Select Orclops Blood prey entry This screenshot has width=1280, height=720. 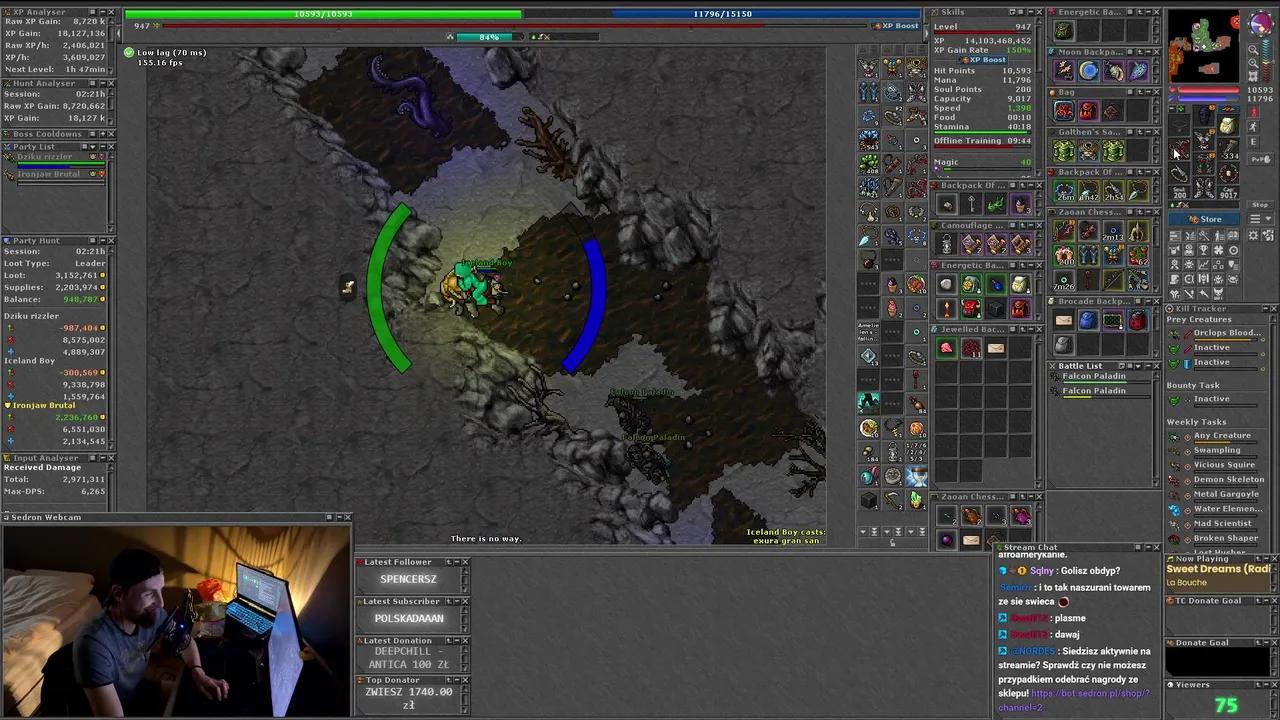click(1219, 334)
